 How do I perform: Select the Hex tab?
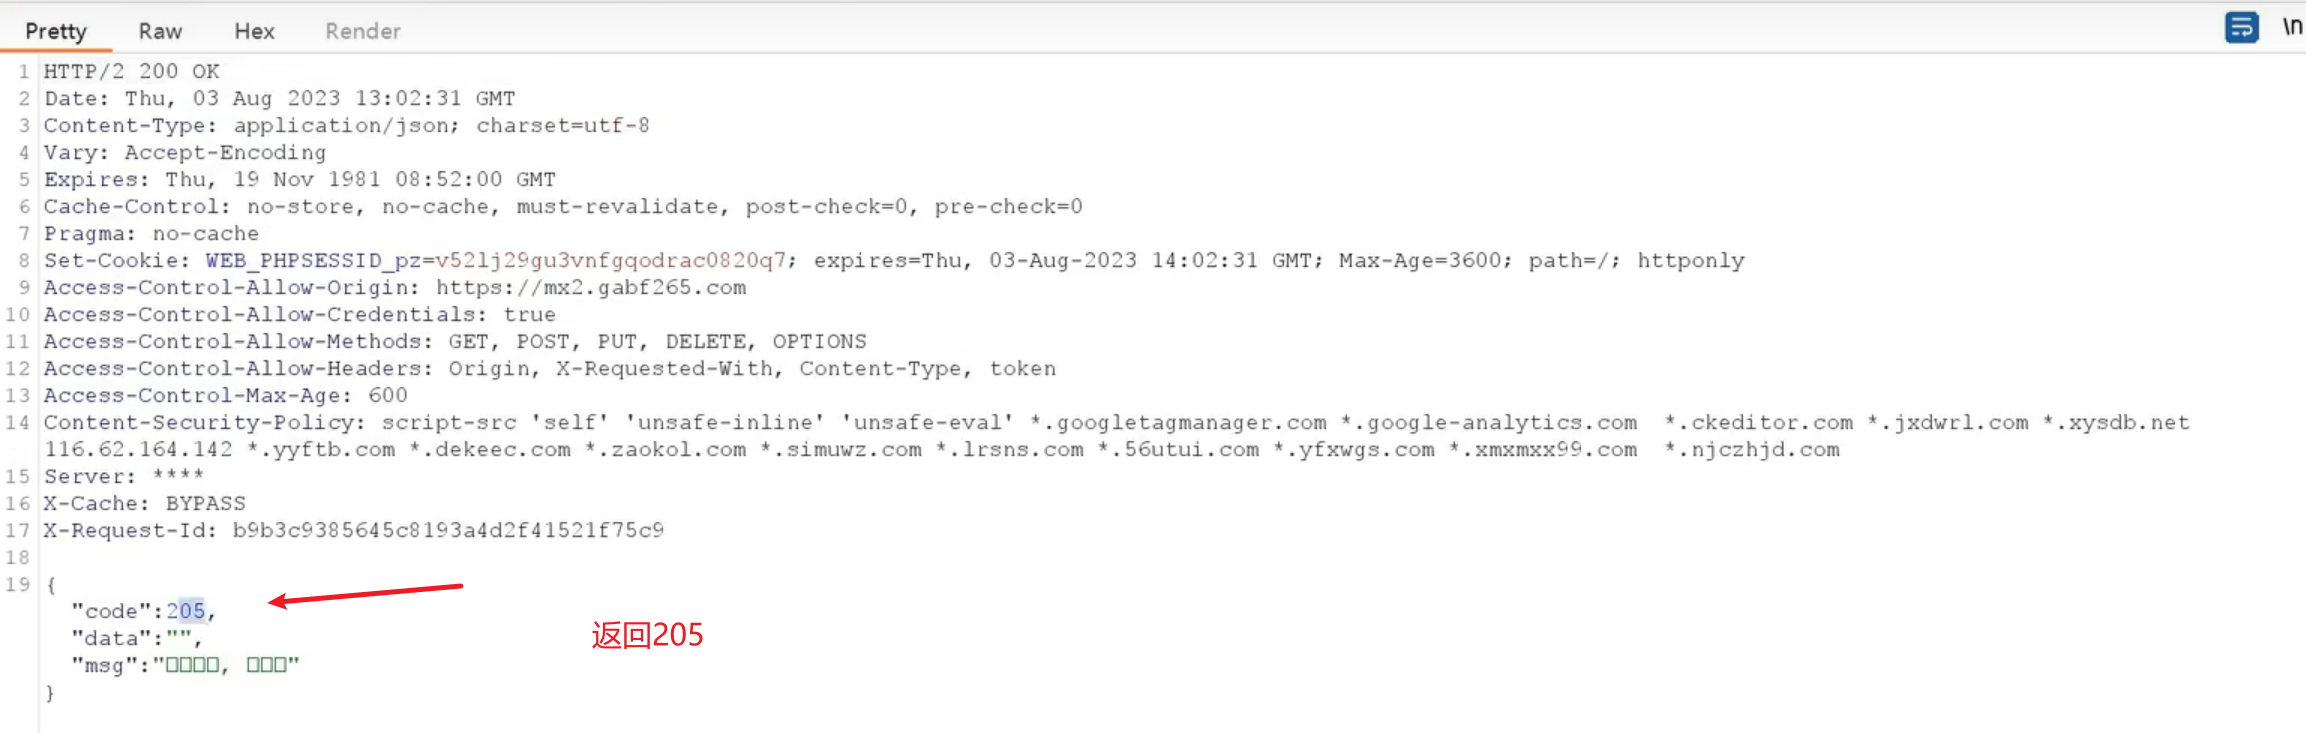[254, 31]
